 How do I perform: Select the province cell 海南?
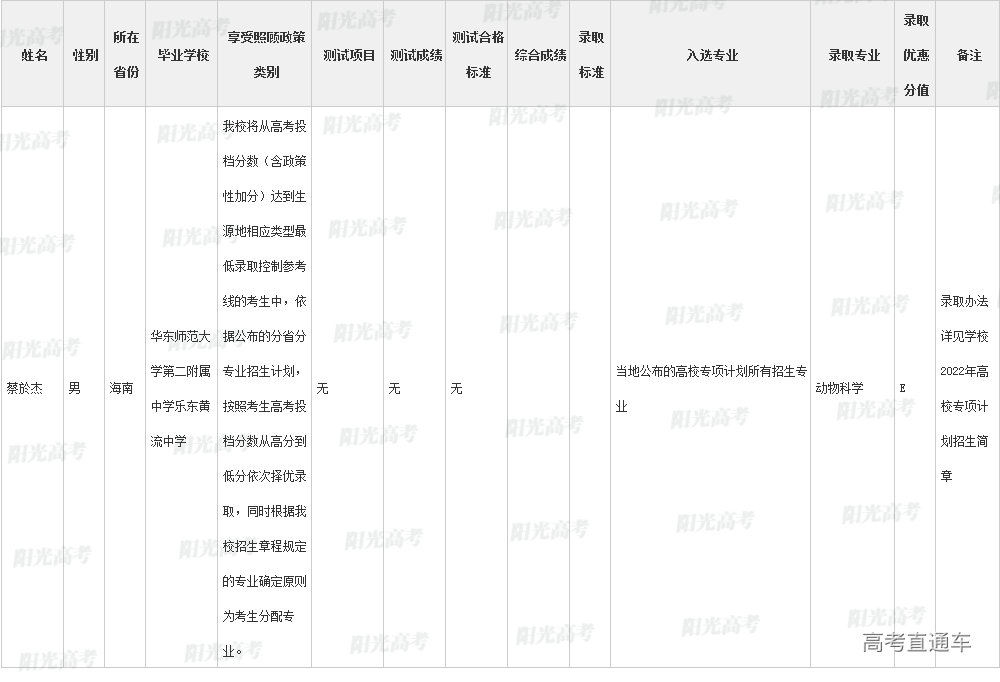pos(121,388)
